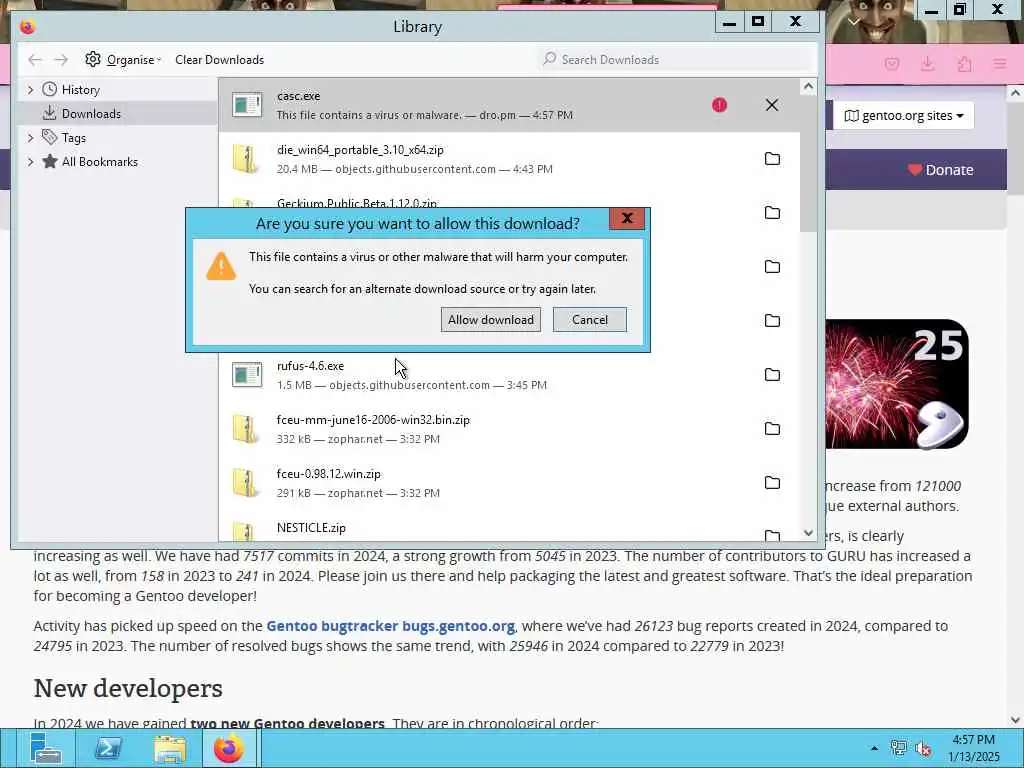Click the network icon in the system tray

click(x=899, y=748)
